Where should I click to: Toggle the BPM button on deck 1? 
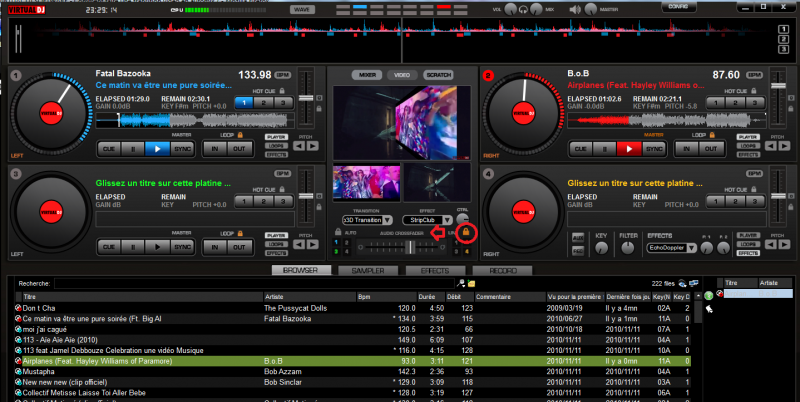pos(281,75)
